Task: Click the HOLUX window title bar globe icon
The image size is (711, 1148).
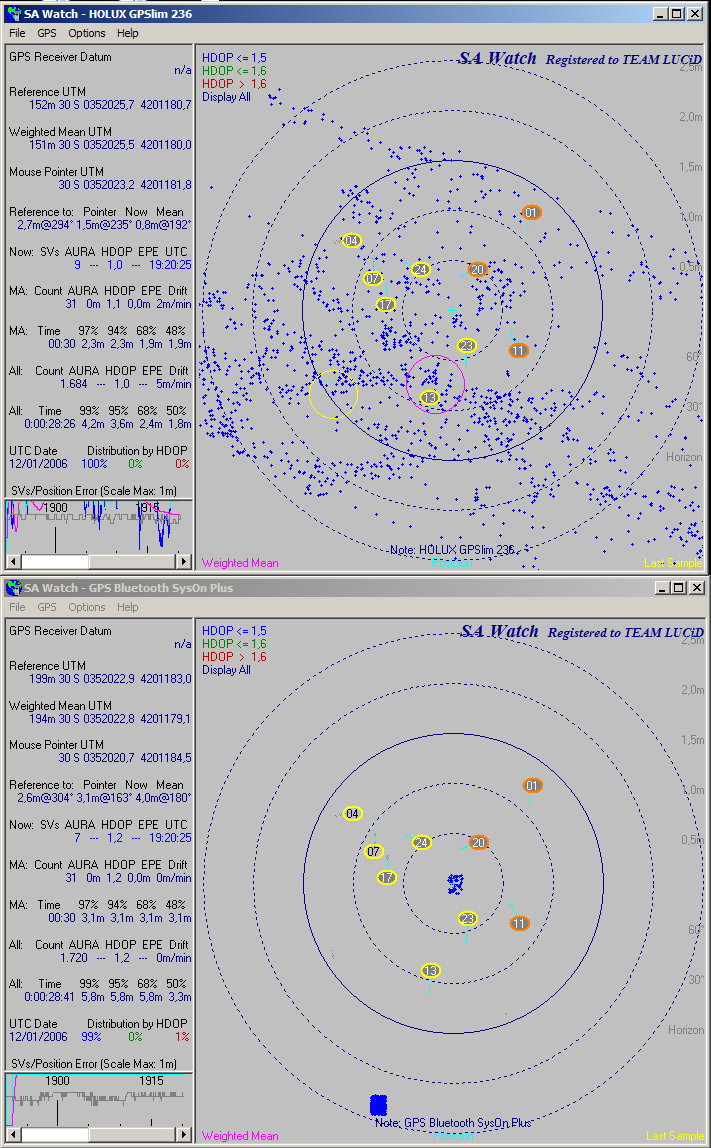Action: pyautogui.click(x=13, y=13)
